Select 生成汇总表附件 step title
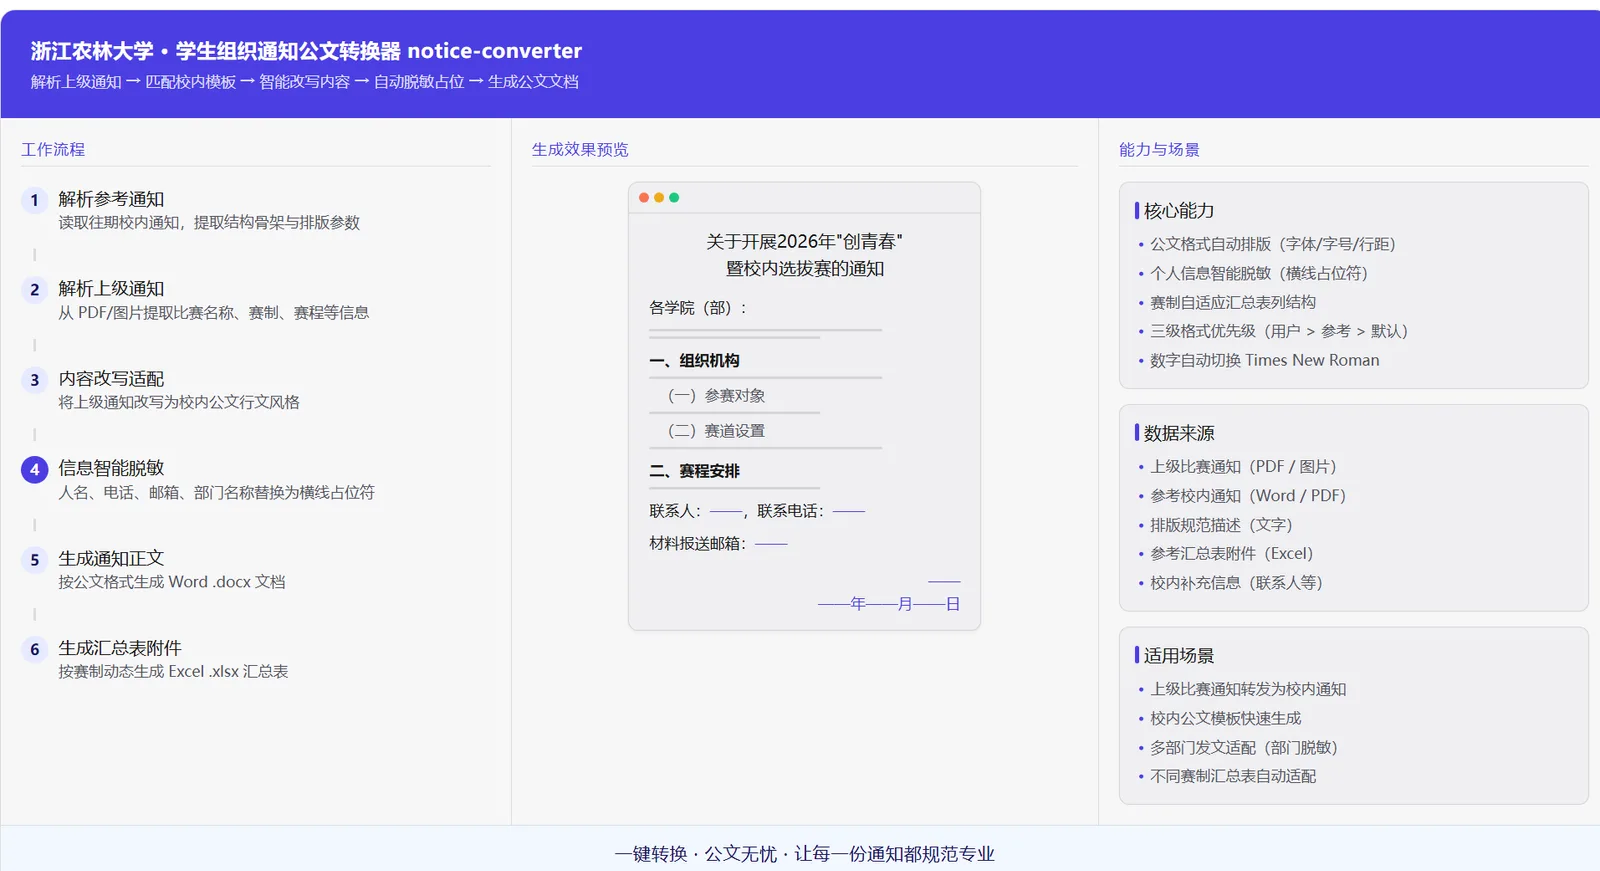The width and height of the screenshot is (1600, 871). (x=120, y=648)
